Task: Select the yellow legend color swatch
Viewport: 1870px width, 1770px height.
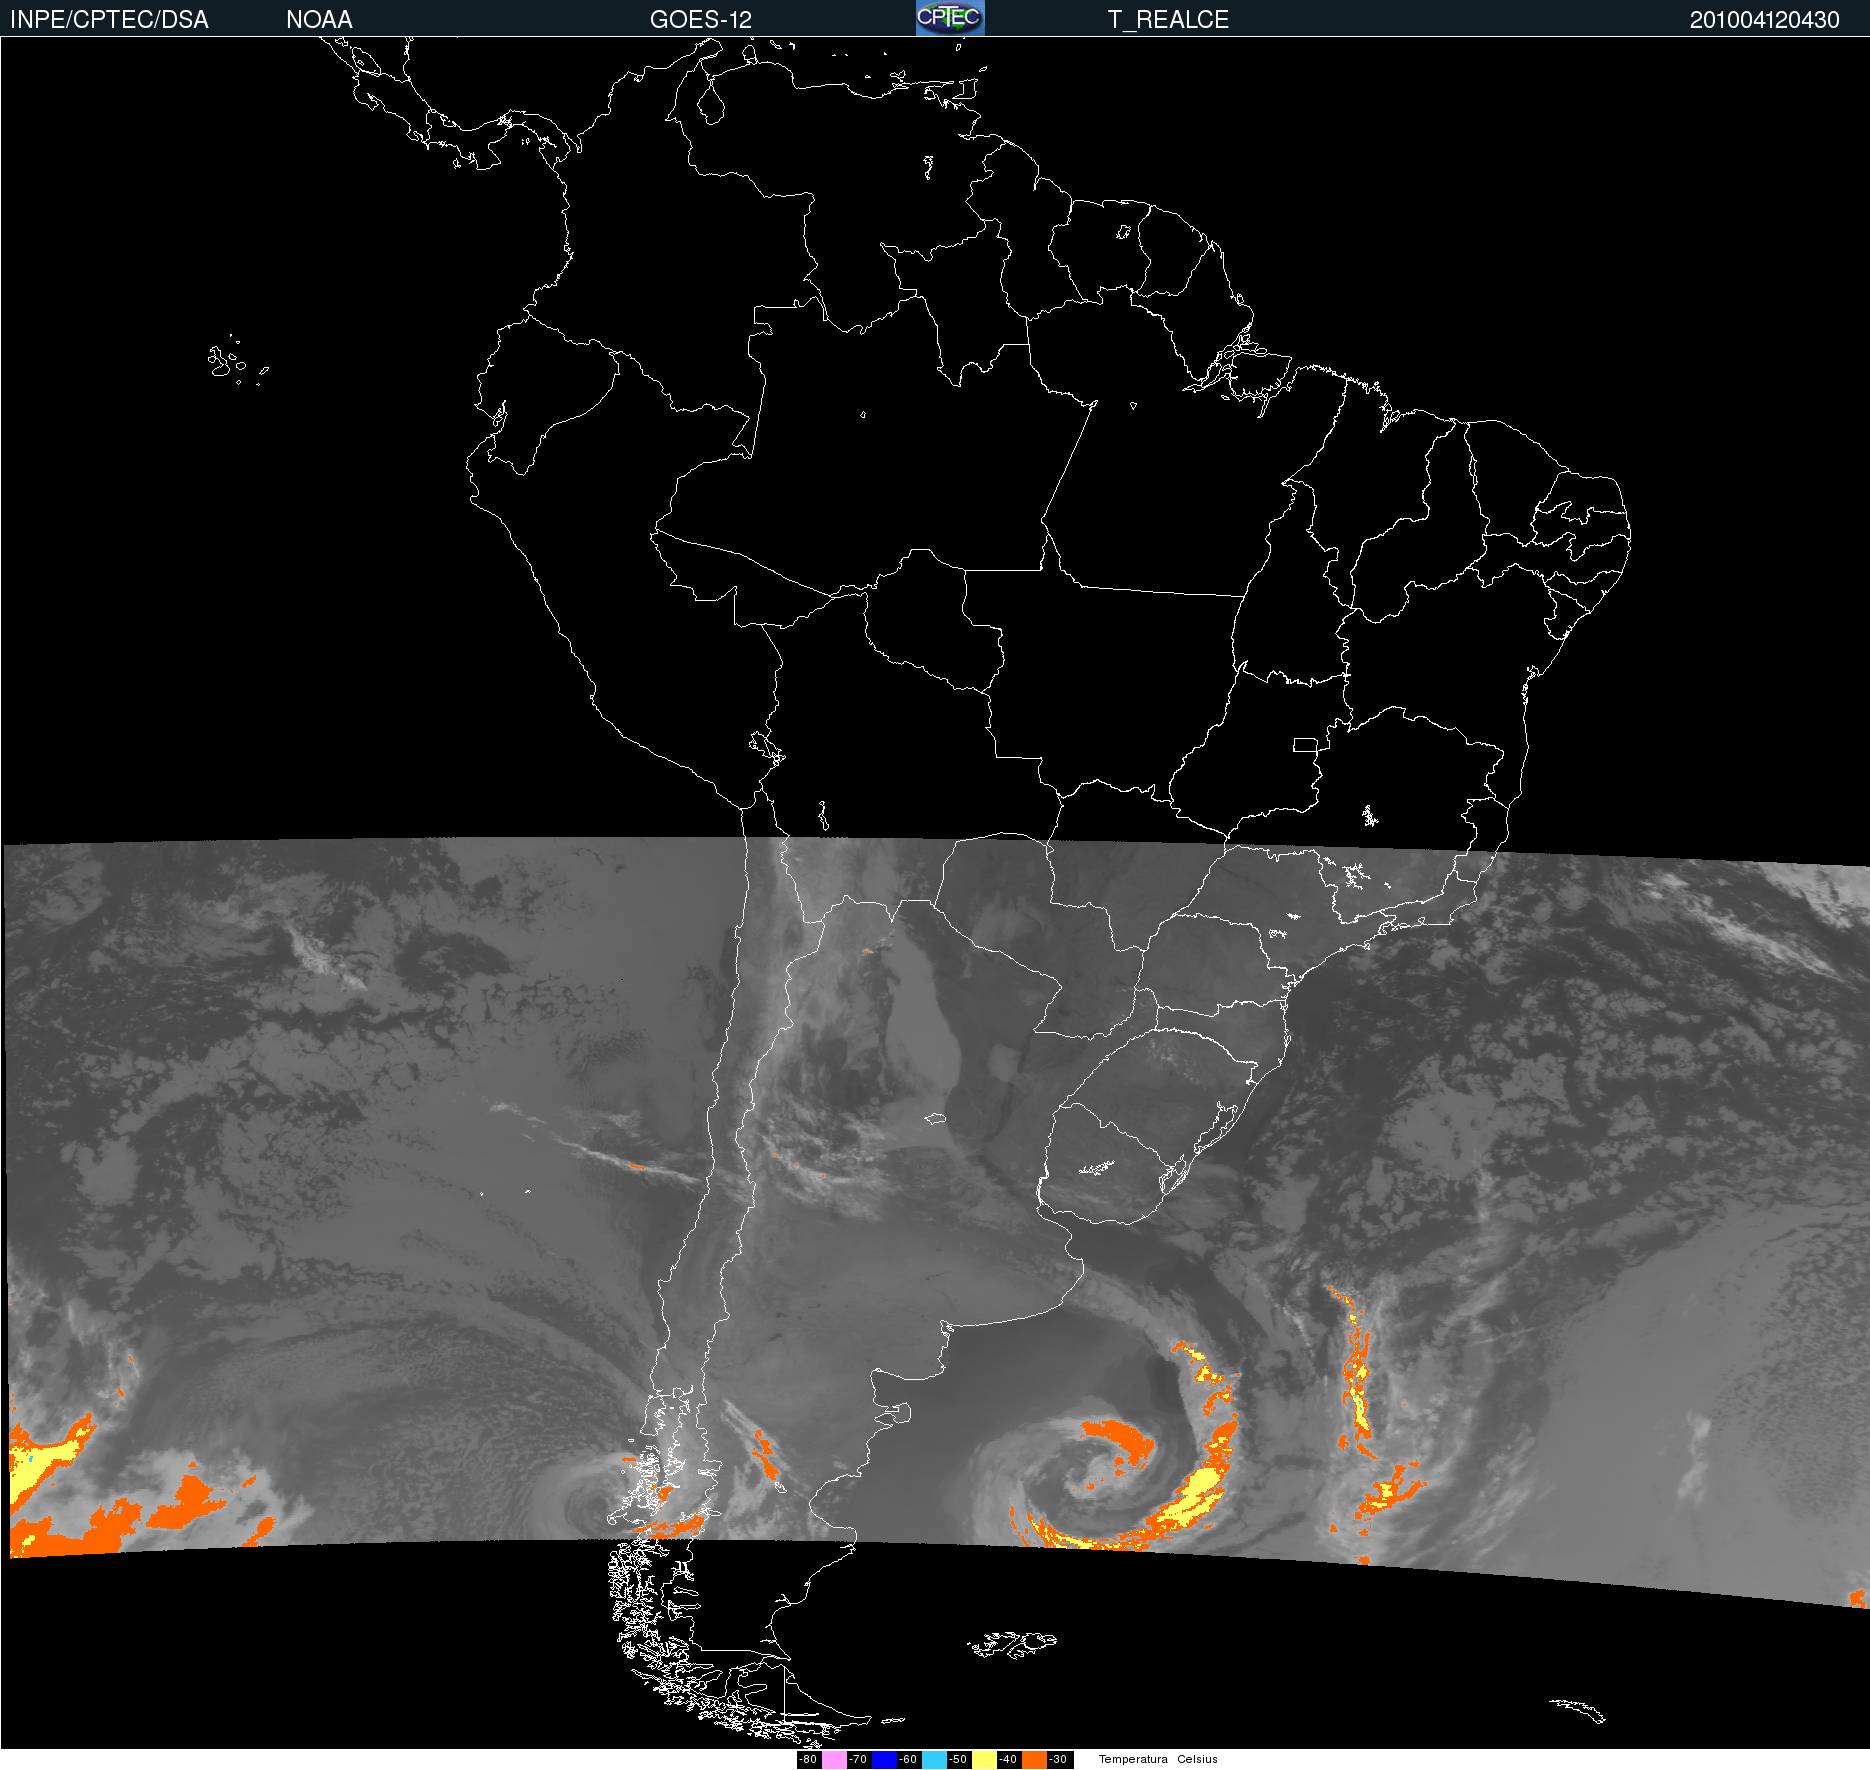Action: [x=984, y=1760]
